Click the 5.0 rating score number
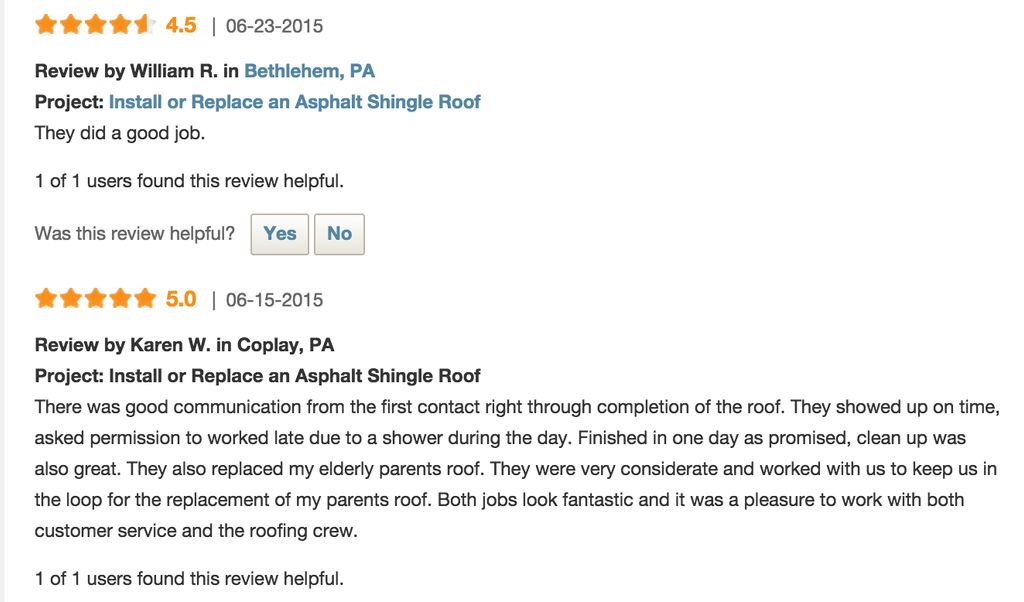This screenshot has width=1024, height=602. [x=181, y=299]
